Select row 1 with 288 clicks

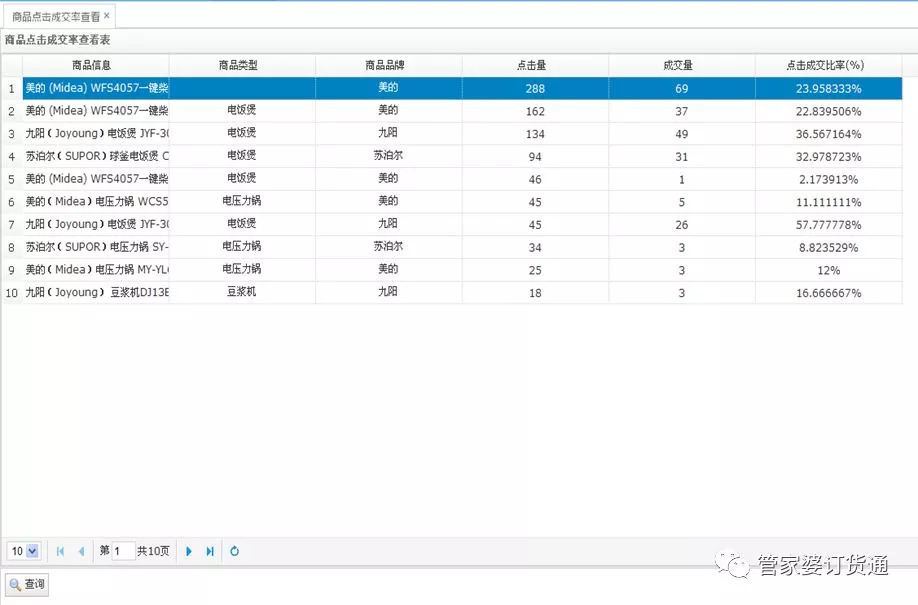[x=451, y=88]
